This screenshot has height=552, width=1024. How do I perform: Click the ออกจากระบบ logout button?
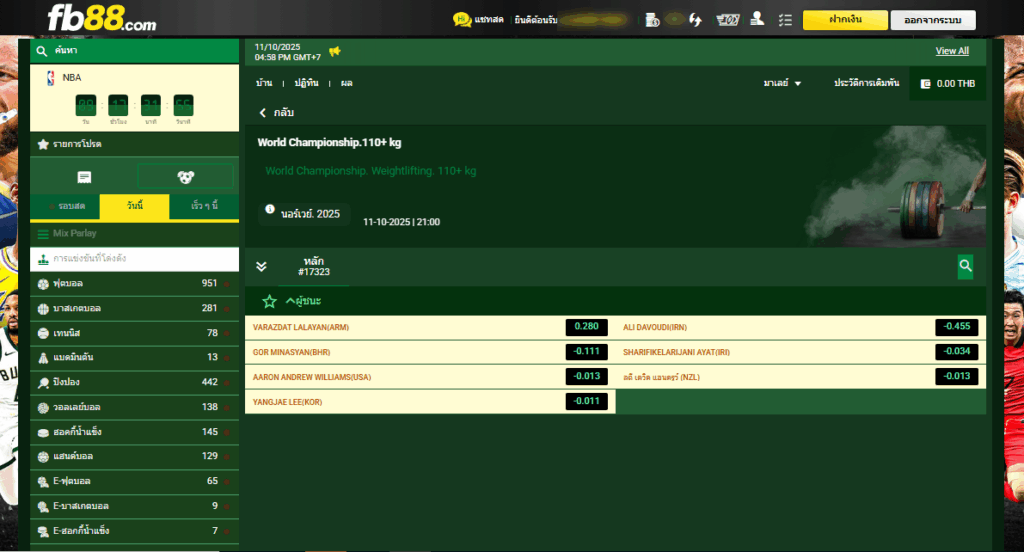pos(933,20)
